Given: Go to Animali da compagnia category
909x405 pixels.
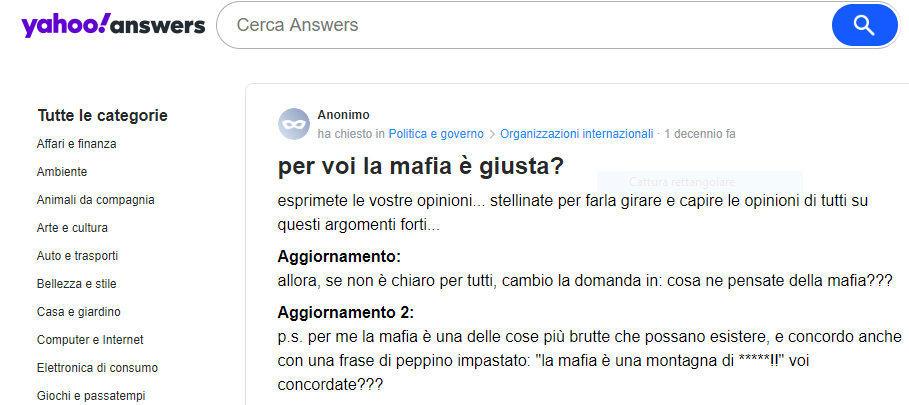Looking at the screenshot, I should [x=95, y=200].
